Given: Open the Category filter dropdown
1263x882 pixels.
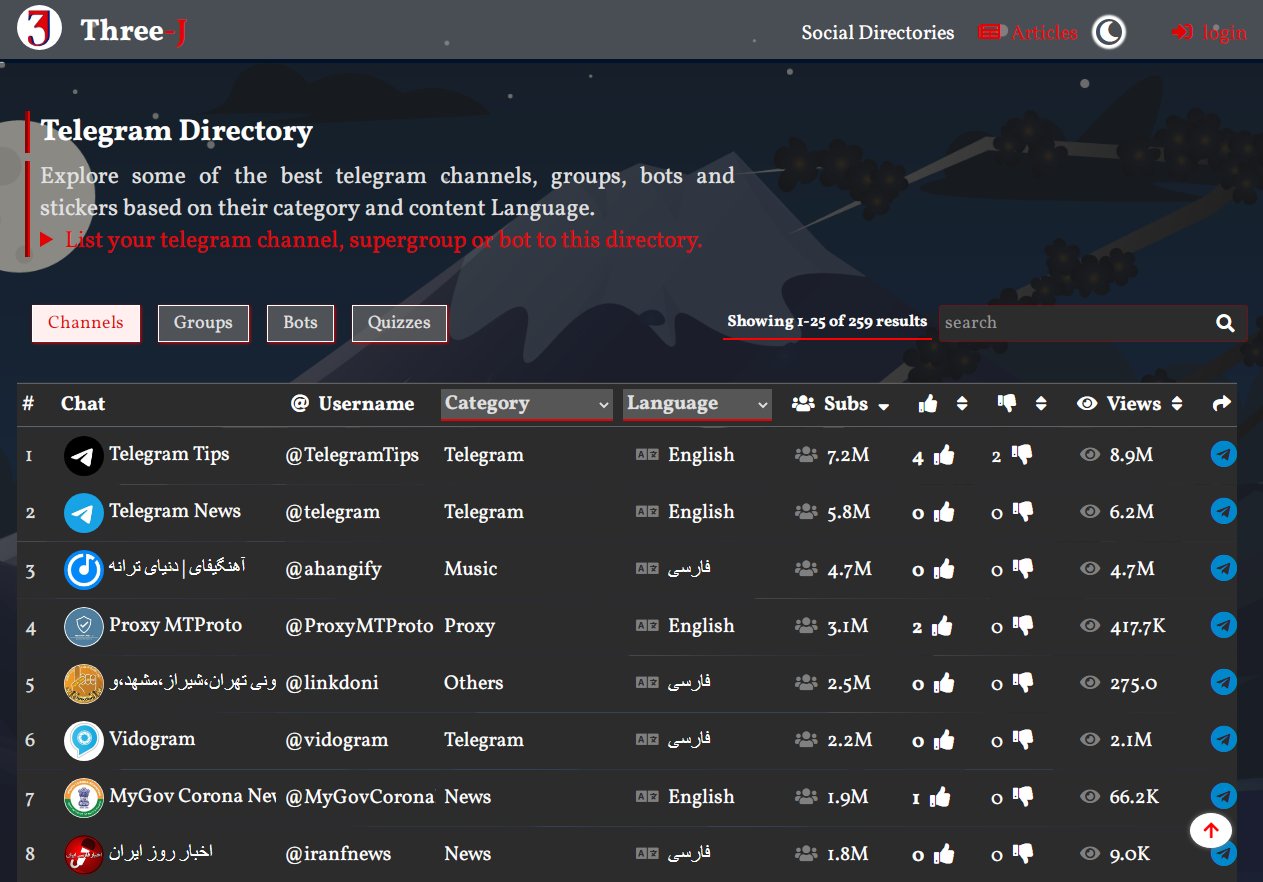Looking at the screenshot, I should [526, 404].
